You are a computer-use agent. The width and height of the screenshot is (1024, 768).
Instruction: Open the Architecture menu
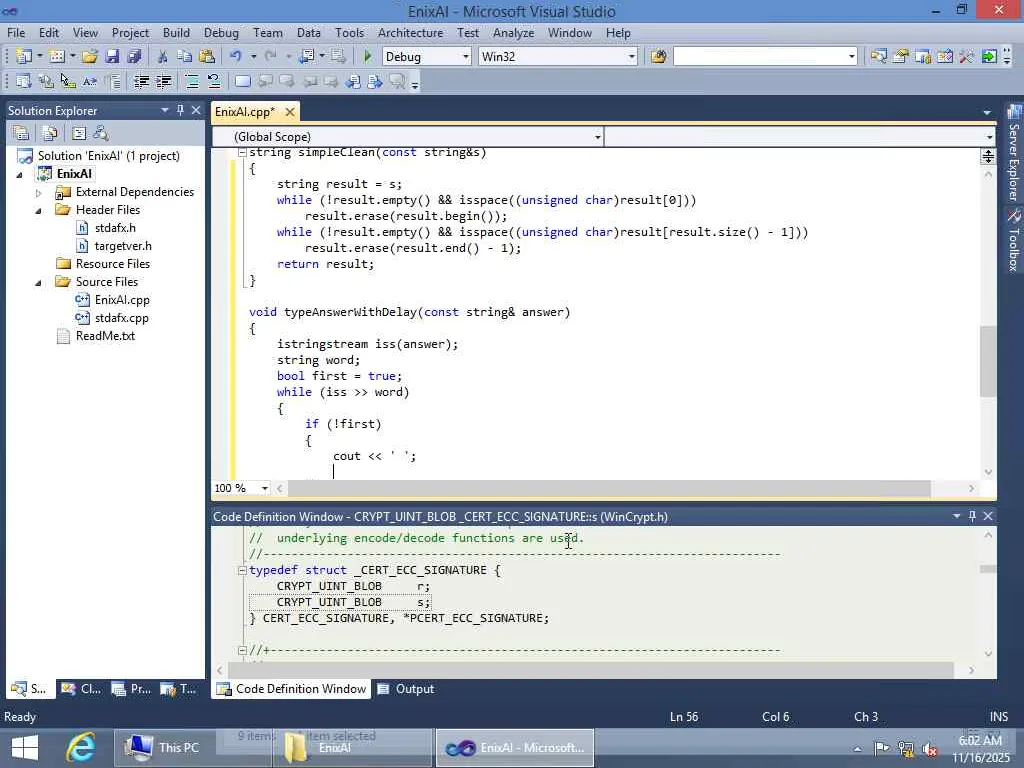tap(410, 33)
